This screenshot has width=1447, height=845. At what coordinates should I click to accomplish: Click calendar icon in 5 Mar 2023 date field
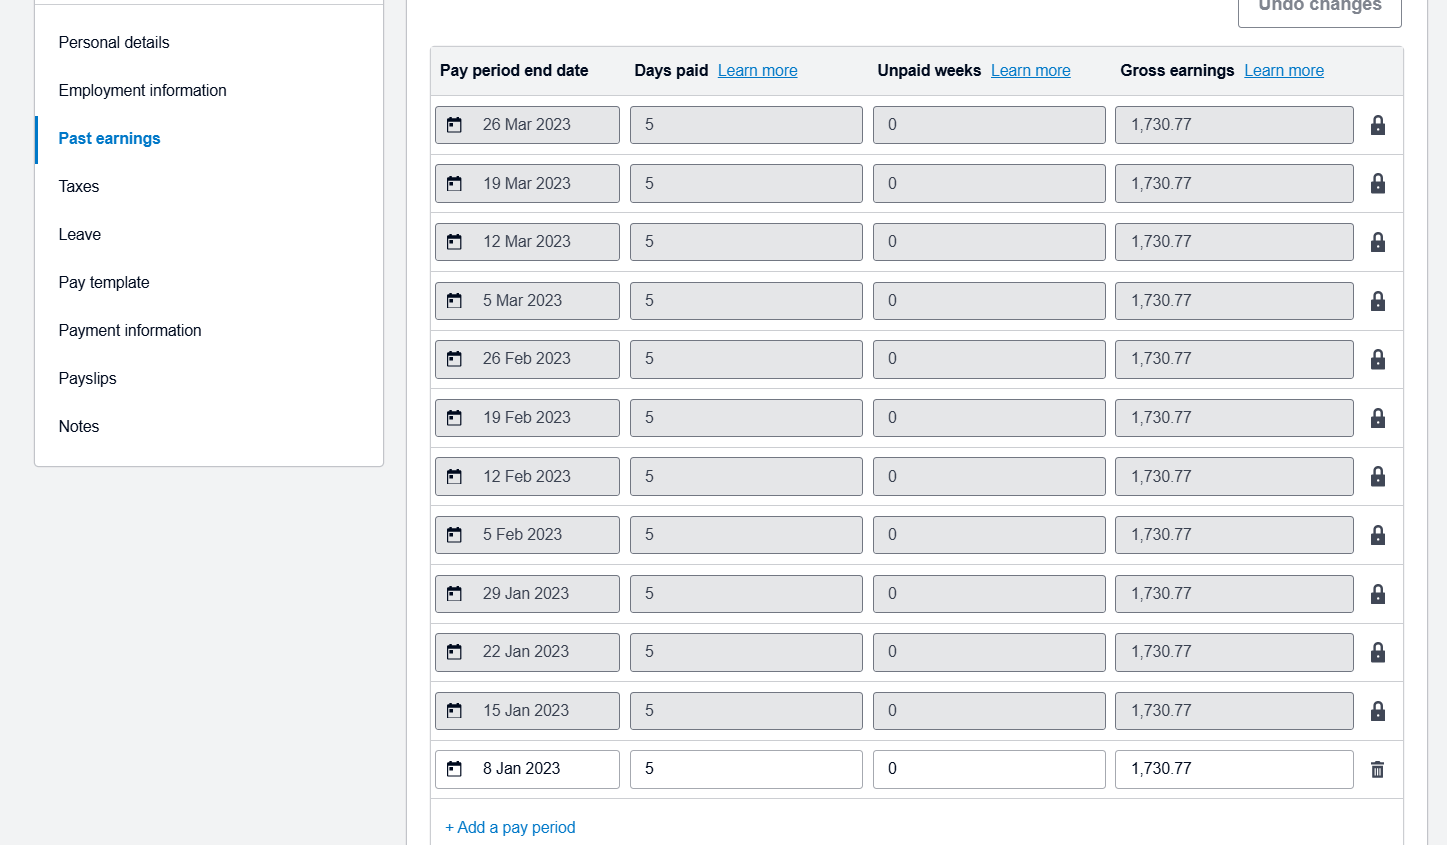pyautogui.click(x=454, y=301)
